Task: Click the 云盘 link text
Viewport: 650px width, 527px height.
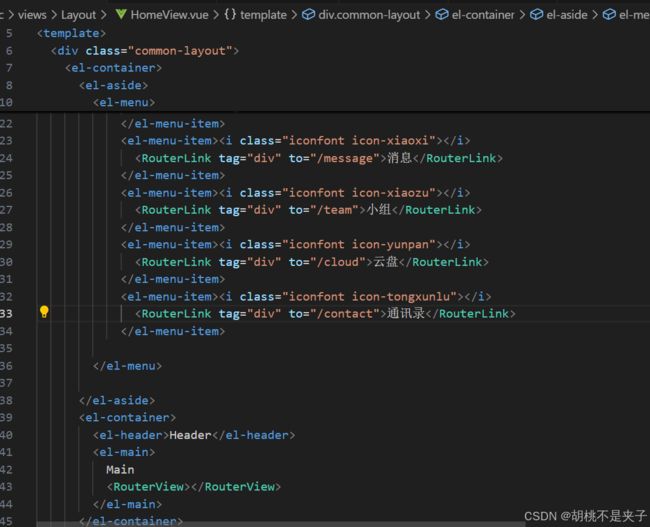Action: point(386,262)
